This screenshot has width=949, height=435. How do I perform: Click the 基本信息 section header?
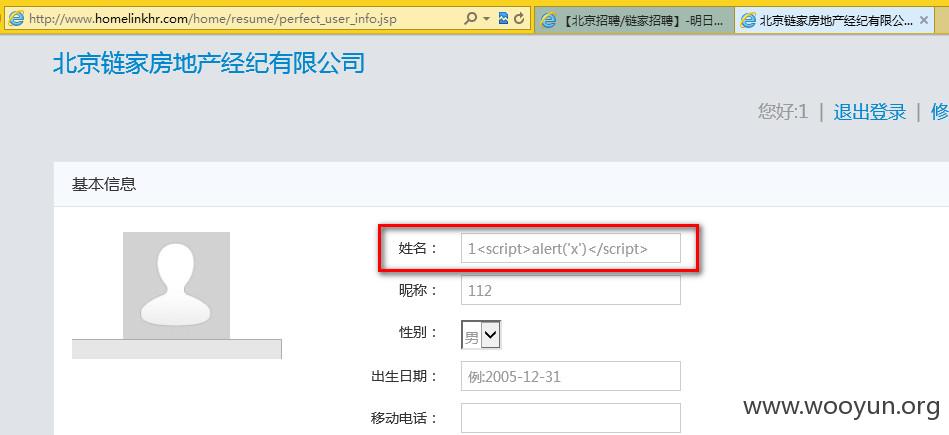pyautogui.click(x=104, y=184)
